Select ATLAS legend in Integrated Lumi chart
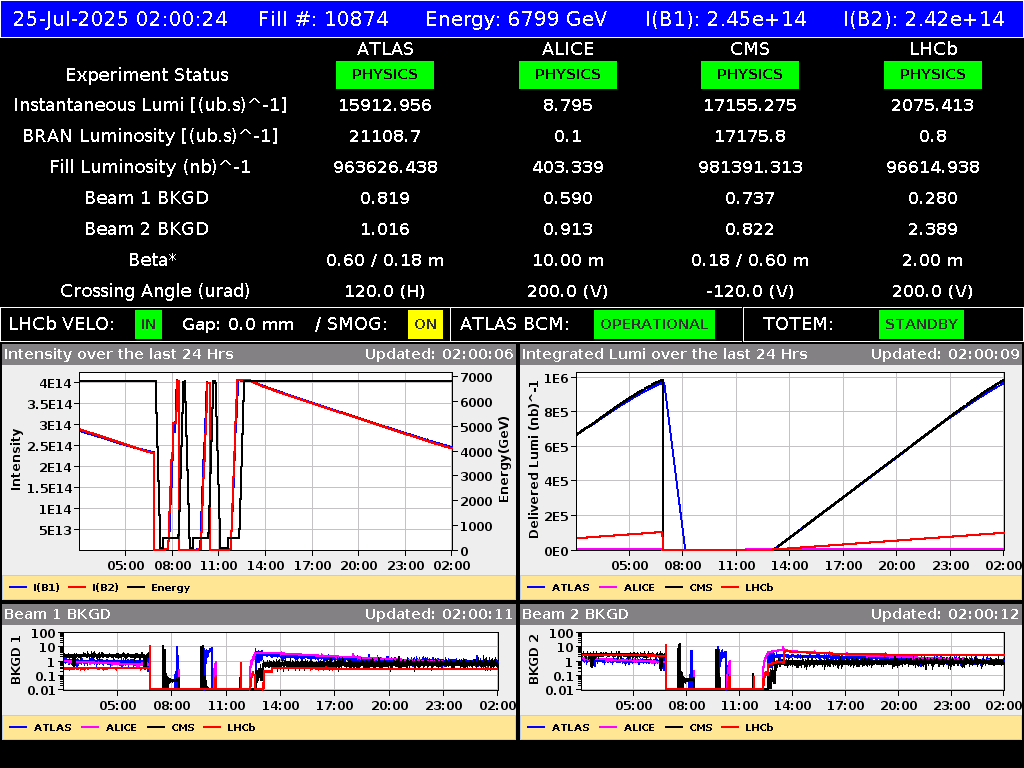Viewport: 1024px width, 768px height. tap(558, 587)
